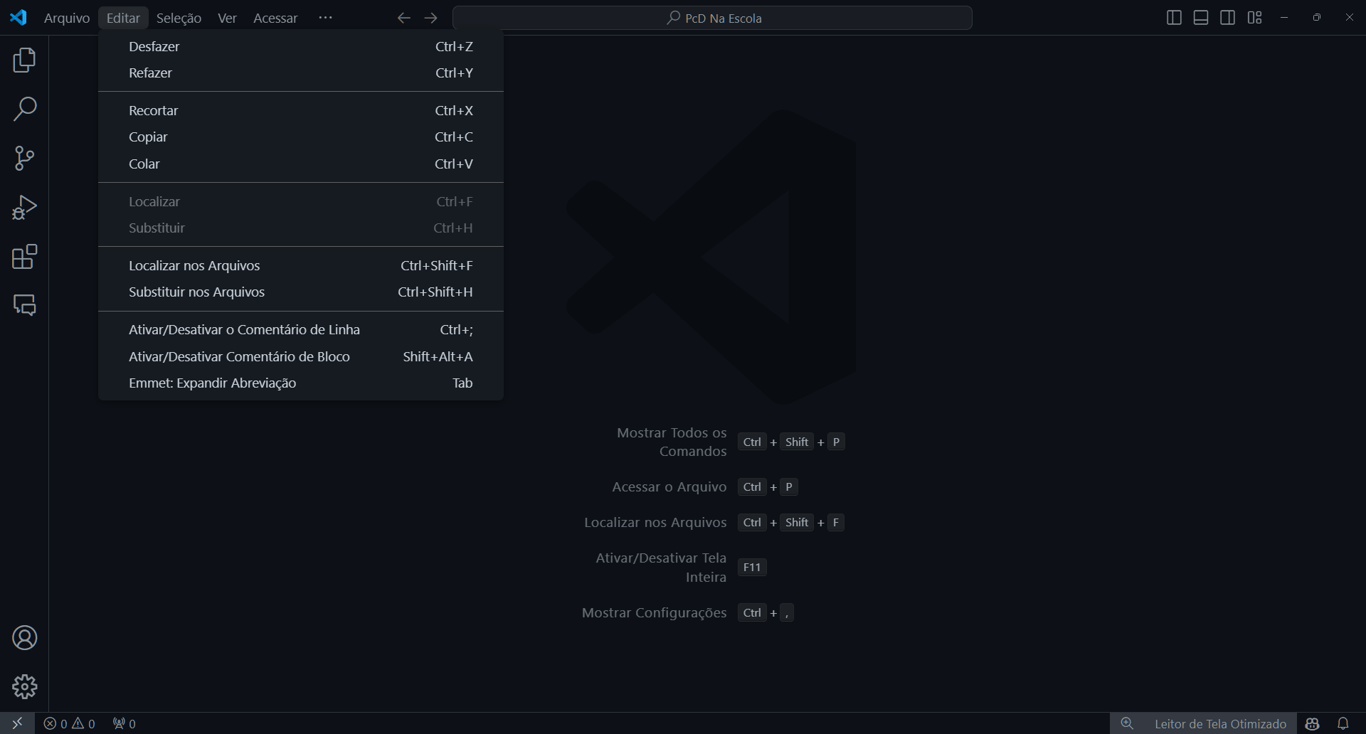Choose Emmet: Expandir Abreviação
1366x734 pixels.
301,383
